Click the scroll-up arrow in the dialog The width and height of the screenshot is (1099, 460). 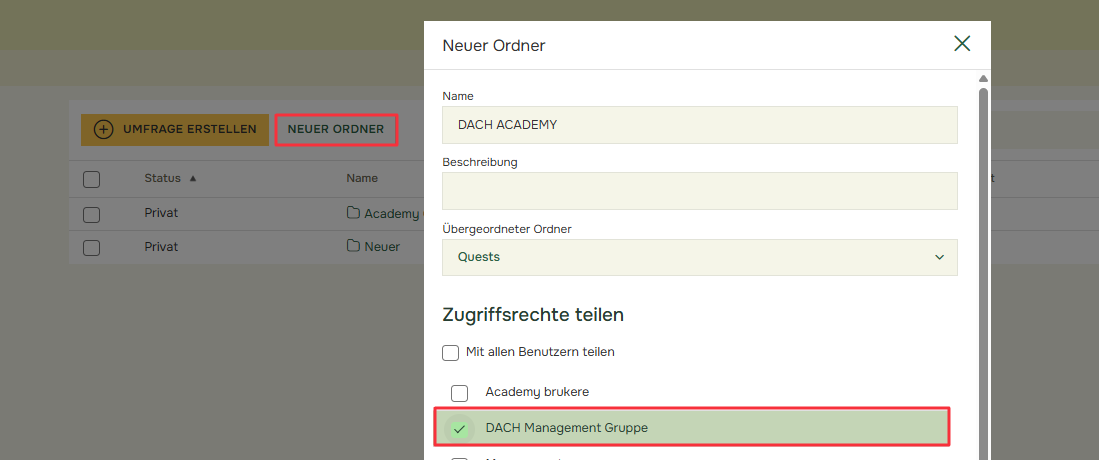(x=983, y=79)
